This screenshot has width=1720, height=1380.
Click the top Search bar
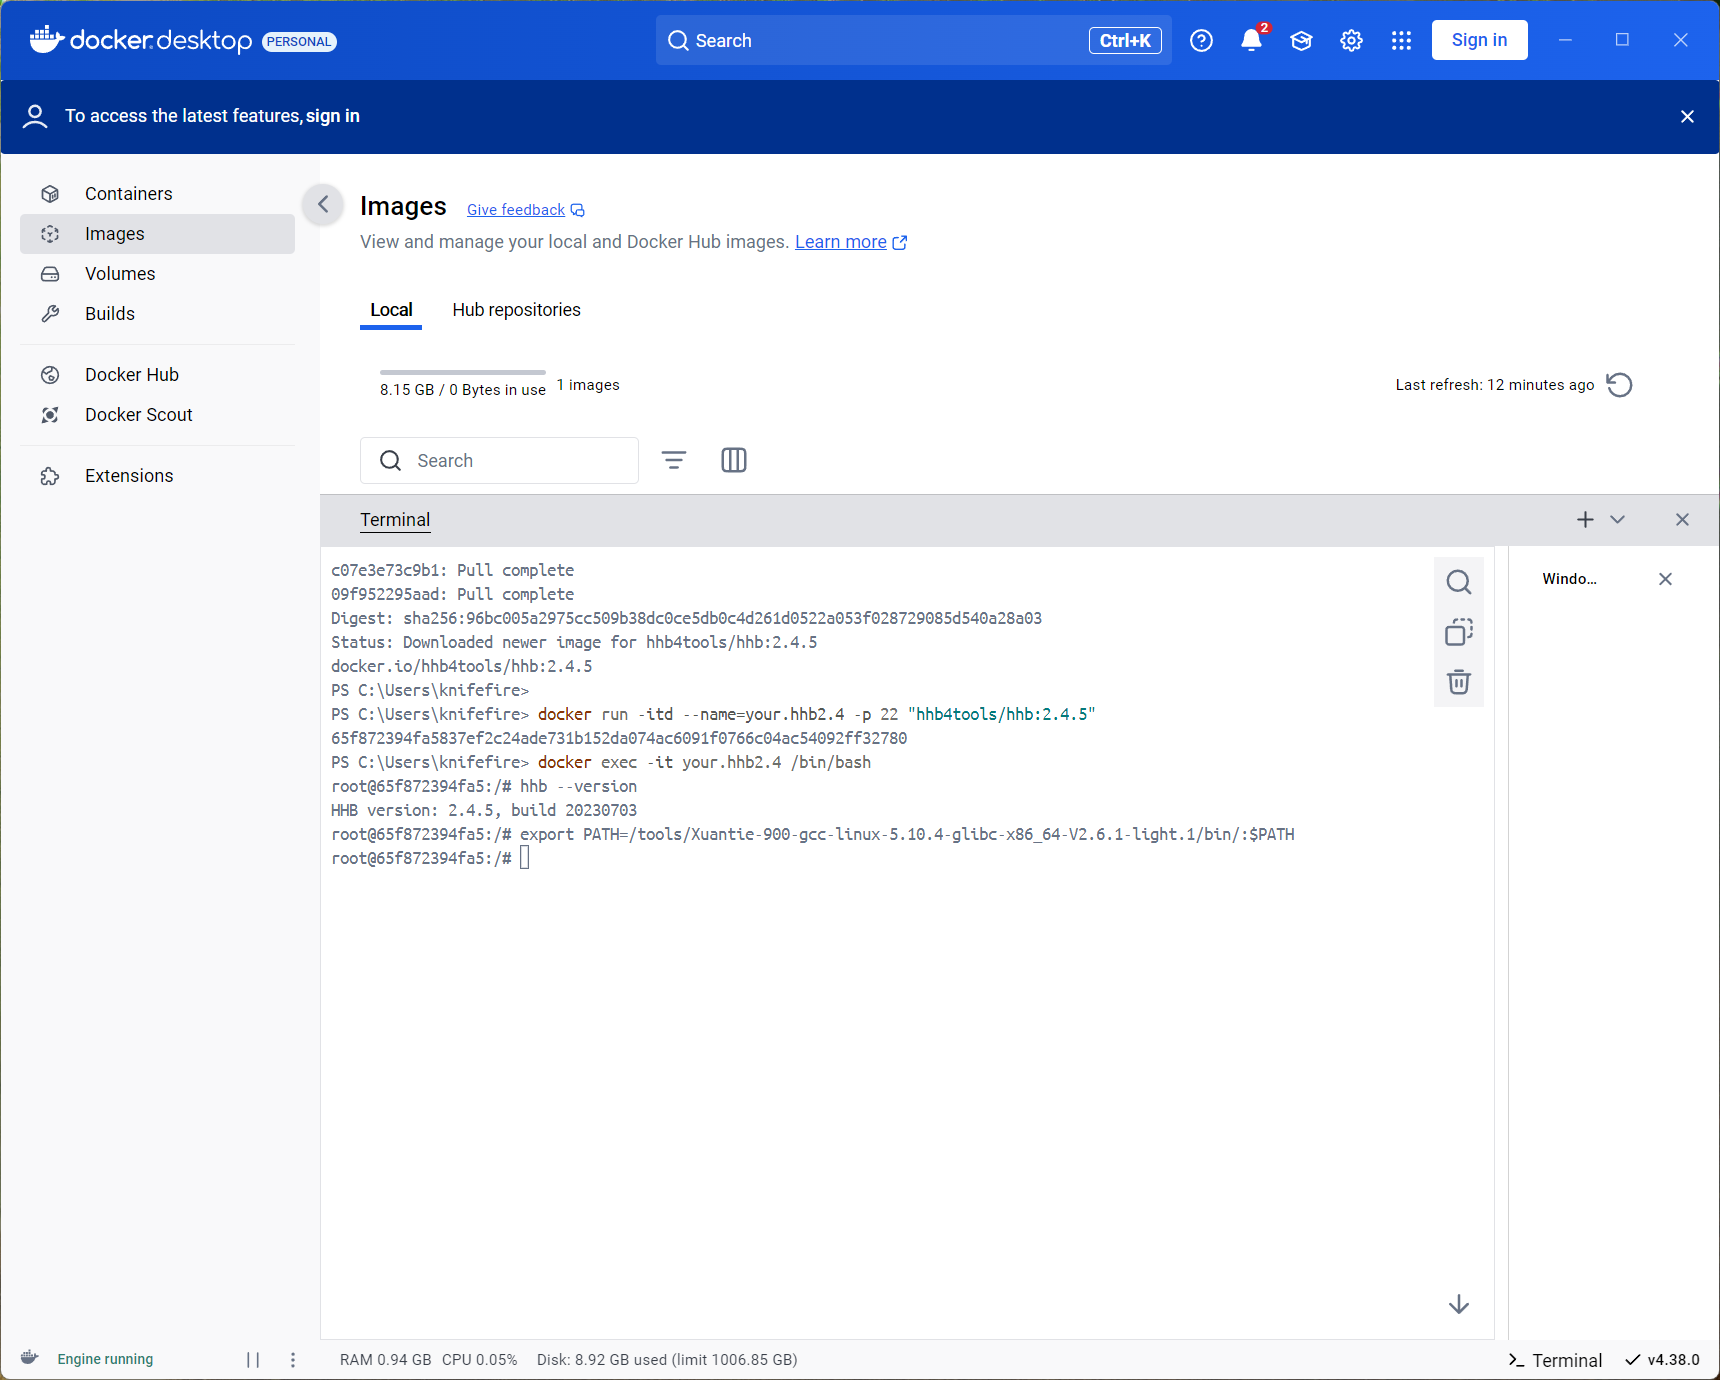click(x=913, y=41)
